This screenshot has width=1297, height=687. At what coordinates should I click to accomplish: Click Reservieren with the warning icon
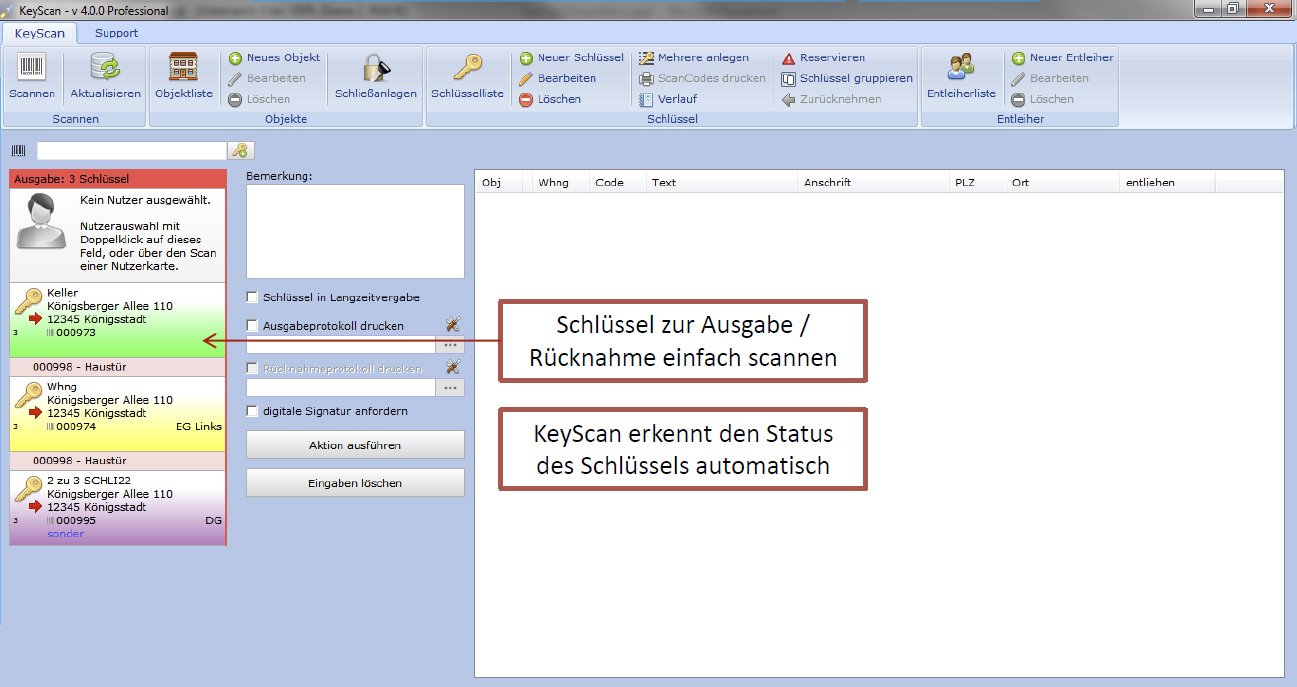click(823, 58)
